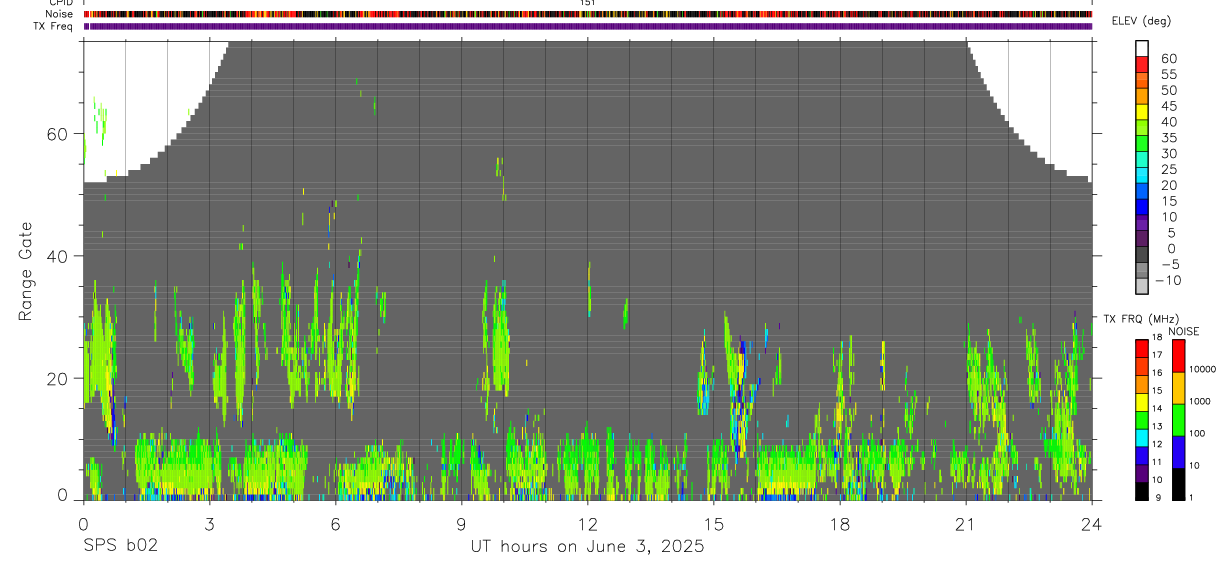Click the x-axis tick label "12"

[587, 525]
